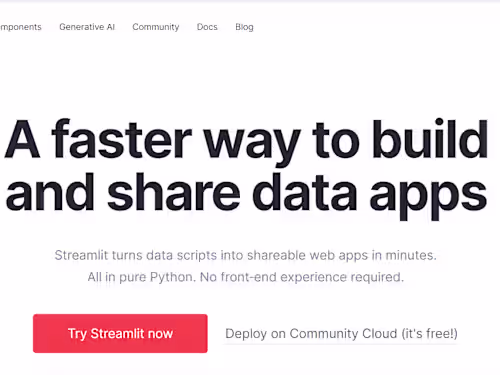Click the word "Streamlit" in the subtitle
The height and width of the screenshot is (375, 500).
(x=82, y=255)
